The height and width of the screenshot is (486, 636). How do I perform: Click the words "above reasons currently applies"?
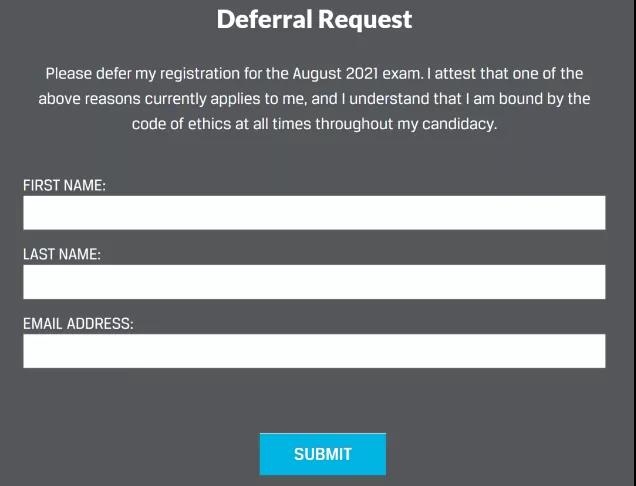pos(147,99)
